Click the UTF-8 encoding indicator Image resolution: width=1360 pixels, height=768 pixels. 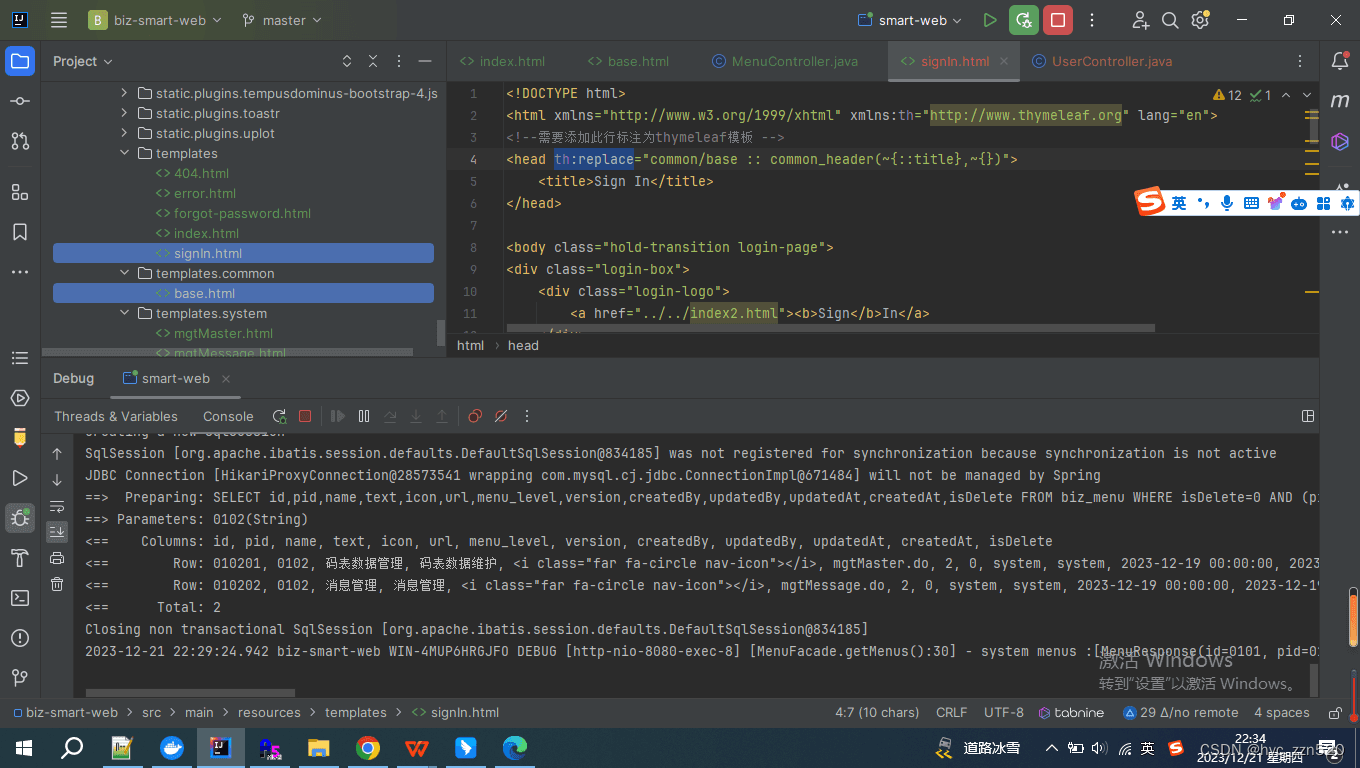[x=1003, y=712]
